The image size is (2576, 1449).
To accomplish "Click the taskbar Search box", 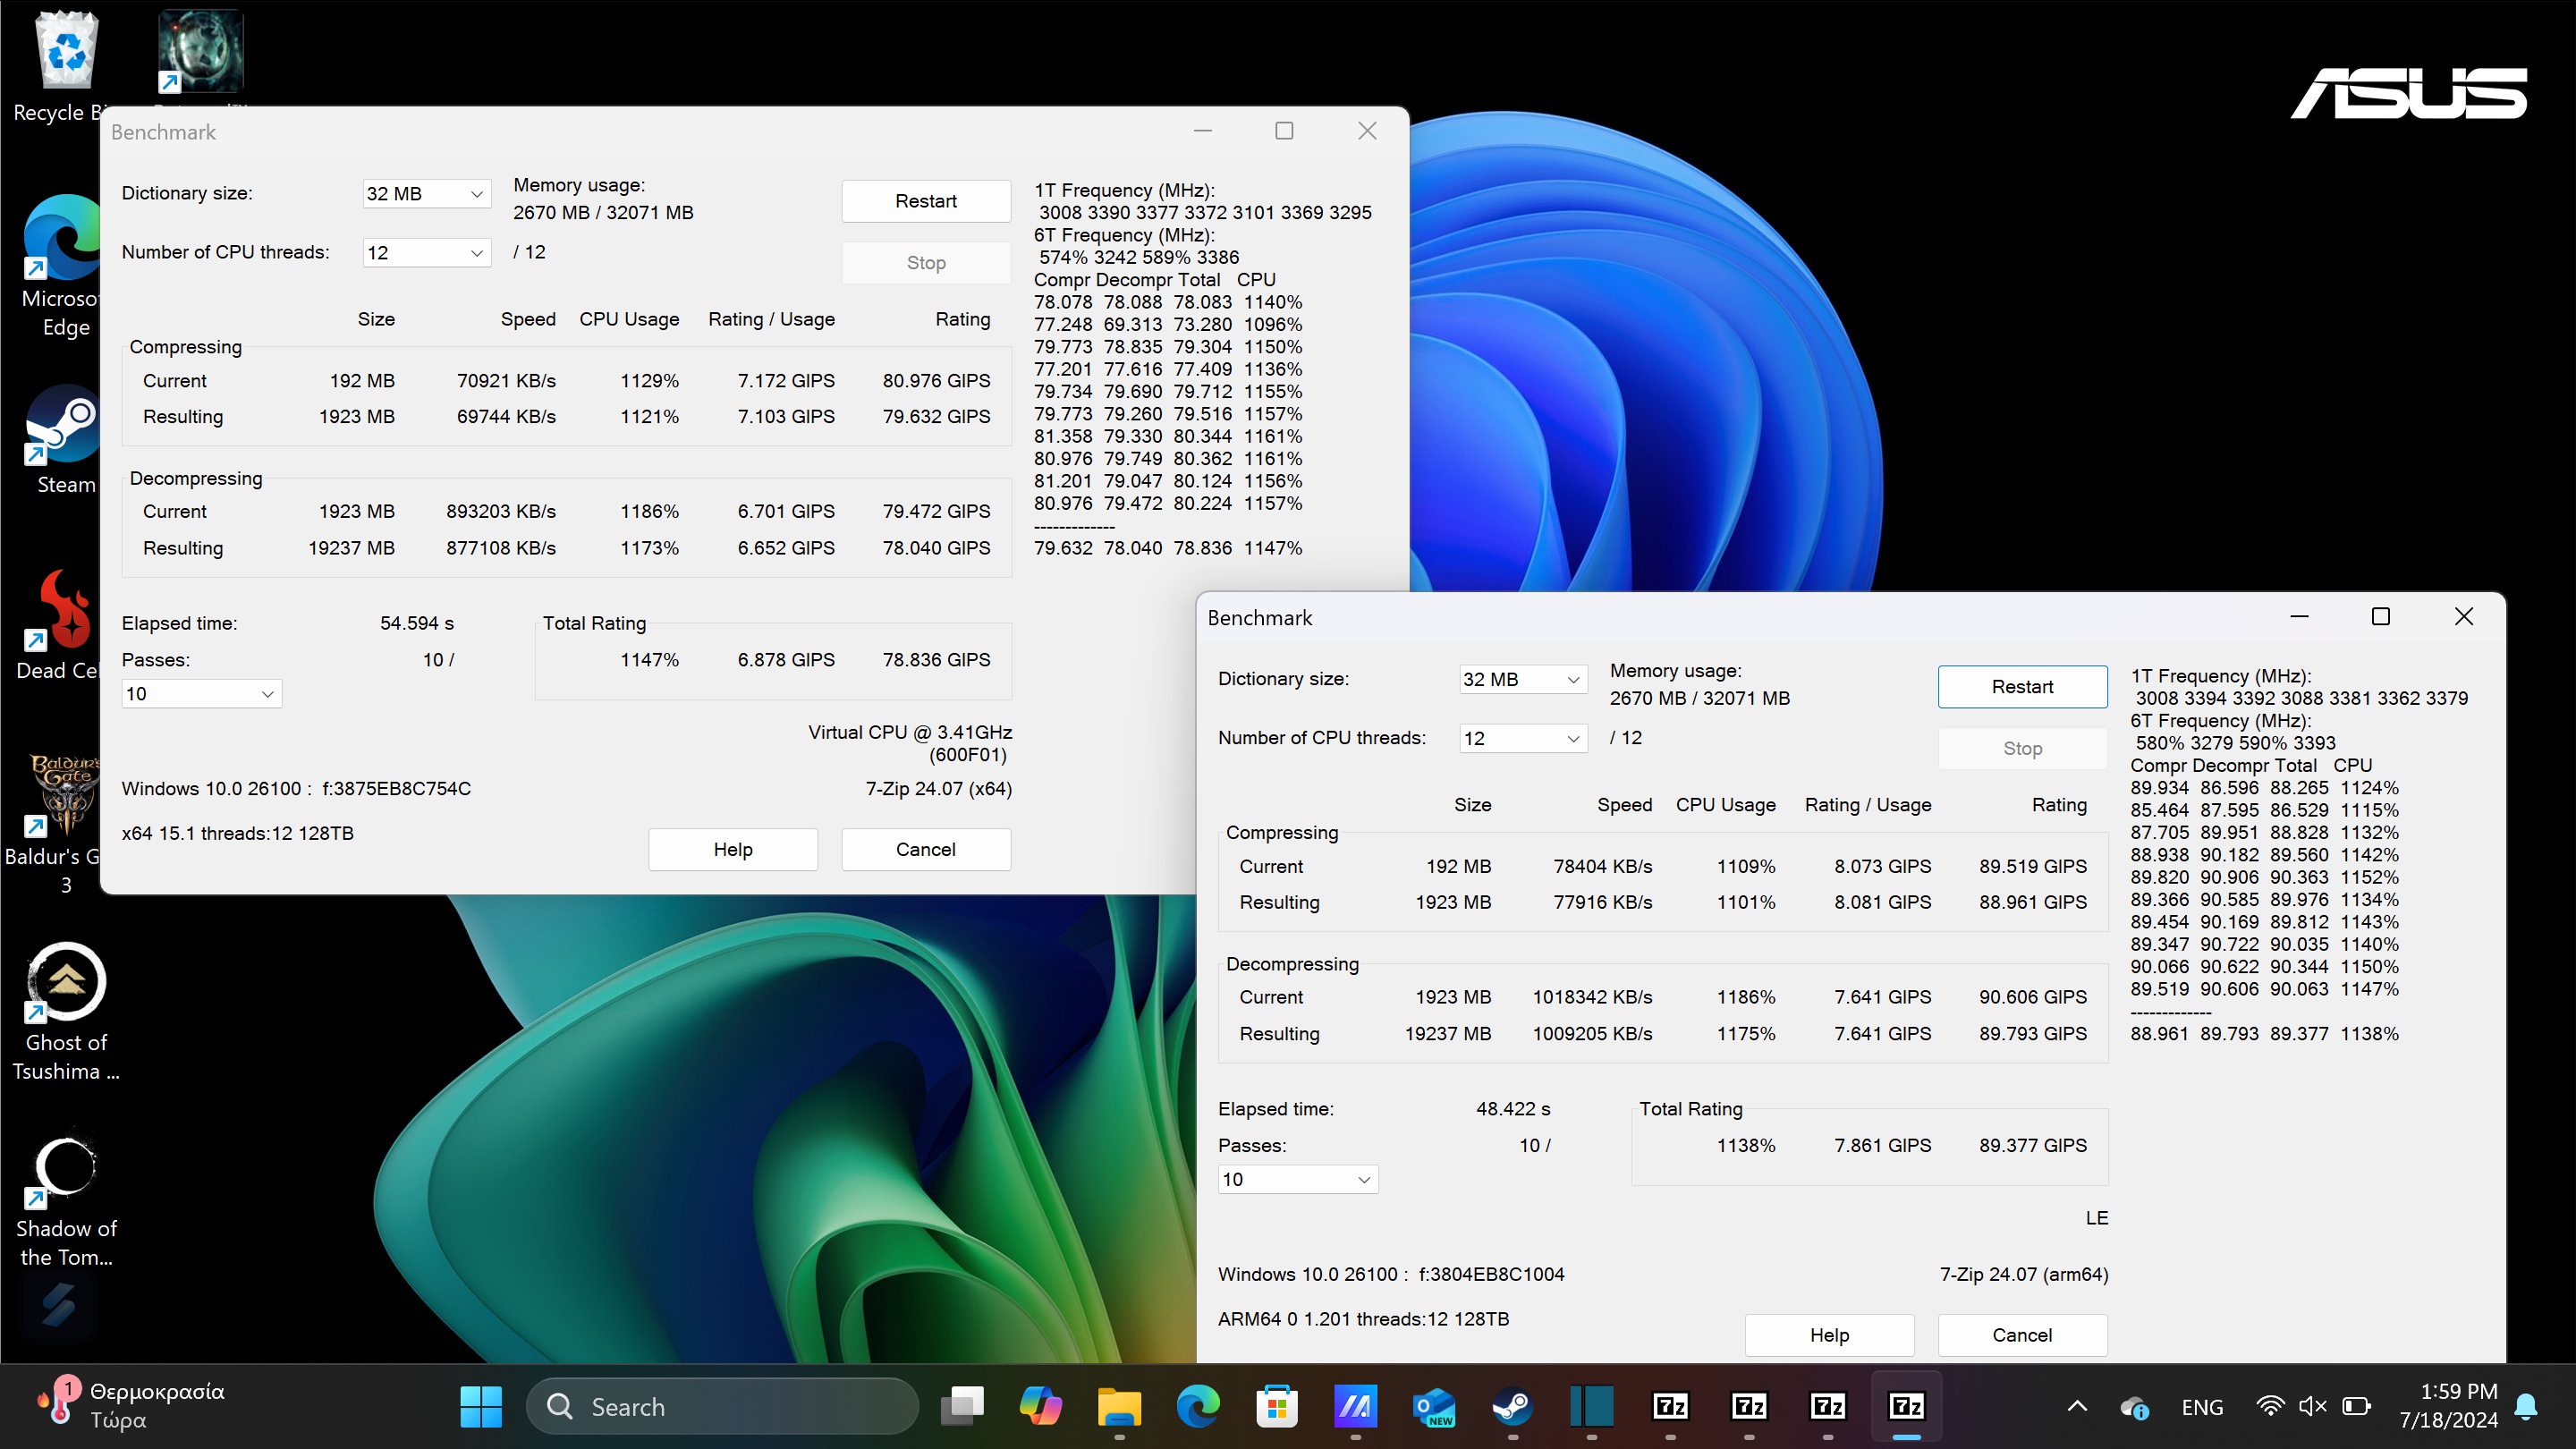I will pos(723,1407).
